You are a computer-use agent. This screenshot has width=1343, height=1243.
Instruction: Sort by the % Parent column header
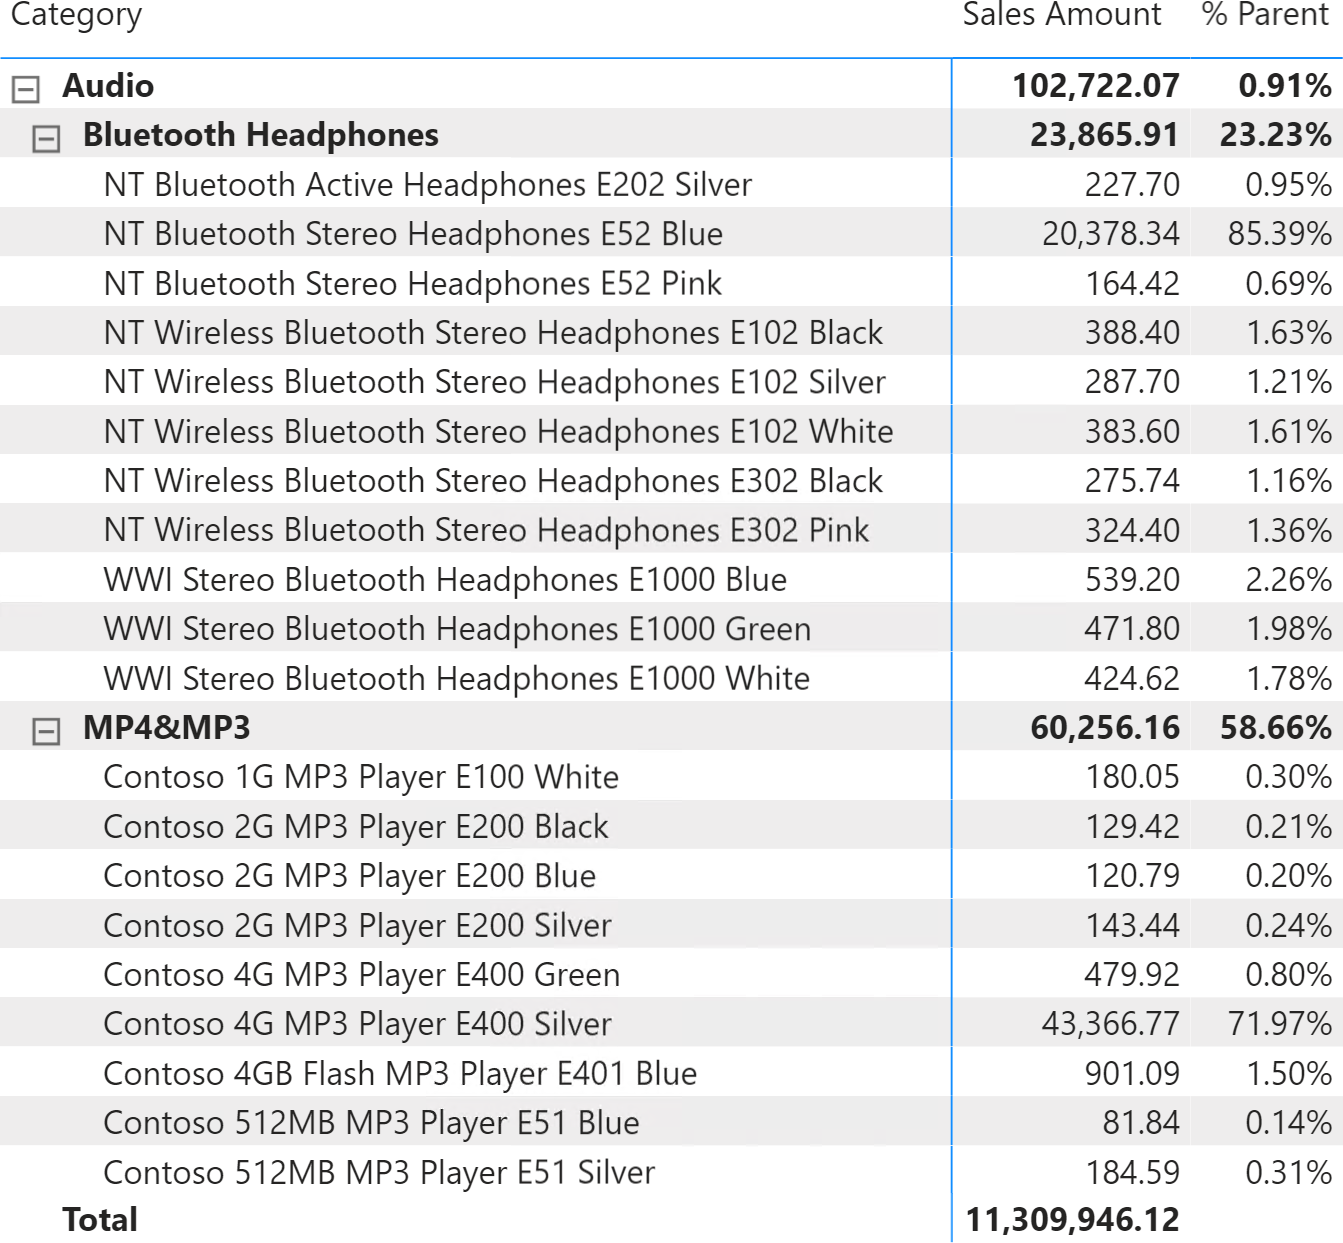point(1266,15)
